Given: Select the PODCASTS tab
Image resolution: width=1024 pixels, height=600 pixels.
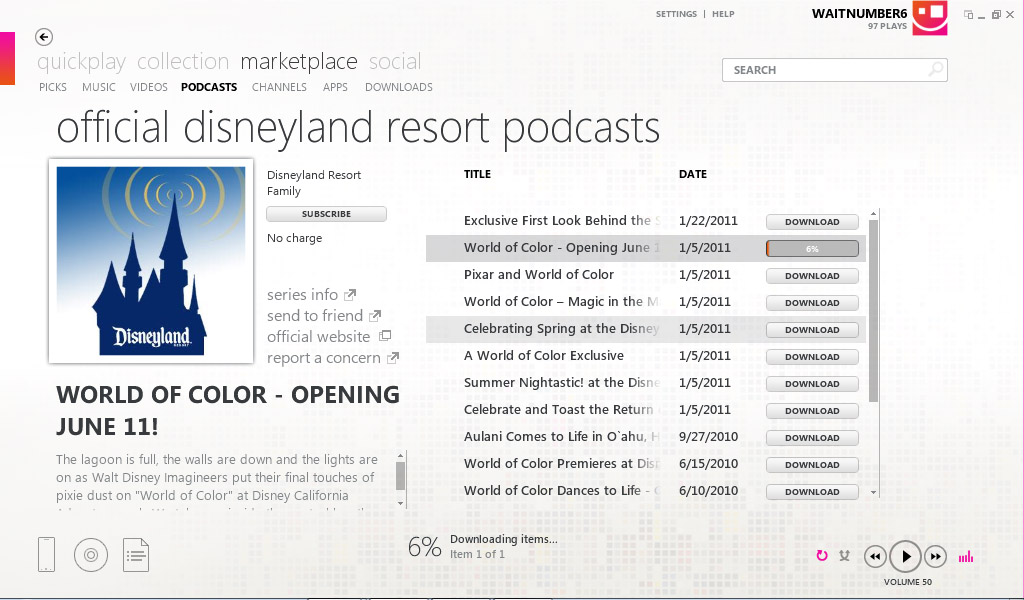Looking at the screenshot, I should point(209,87).
